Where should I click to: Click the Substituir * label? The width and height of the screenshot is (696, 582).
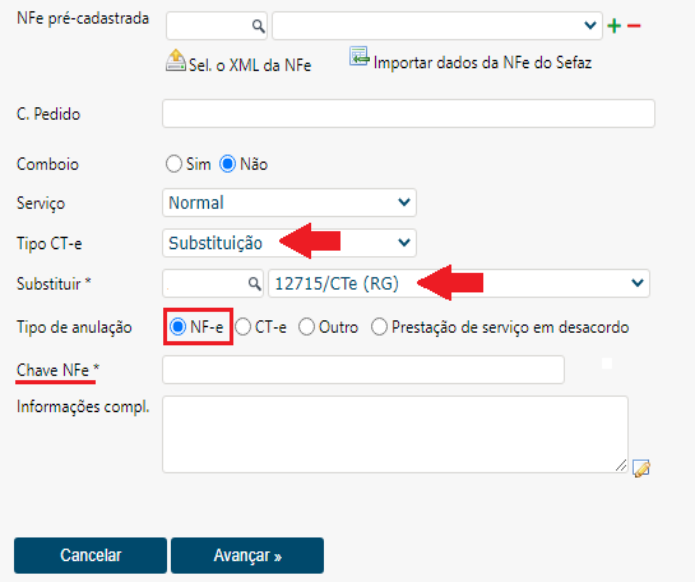[54, 283]
